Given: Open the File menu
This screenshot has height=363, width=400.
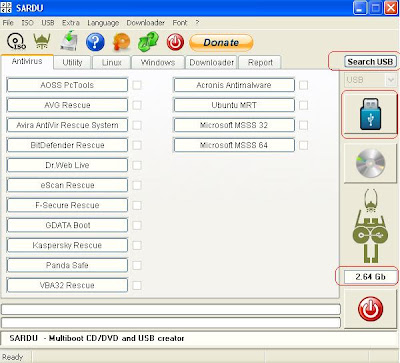Looking at the screenshot, I should 8,23.
